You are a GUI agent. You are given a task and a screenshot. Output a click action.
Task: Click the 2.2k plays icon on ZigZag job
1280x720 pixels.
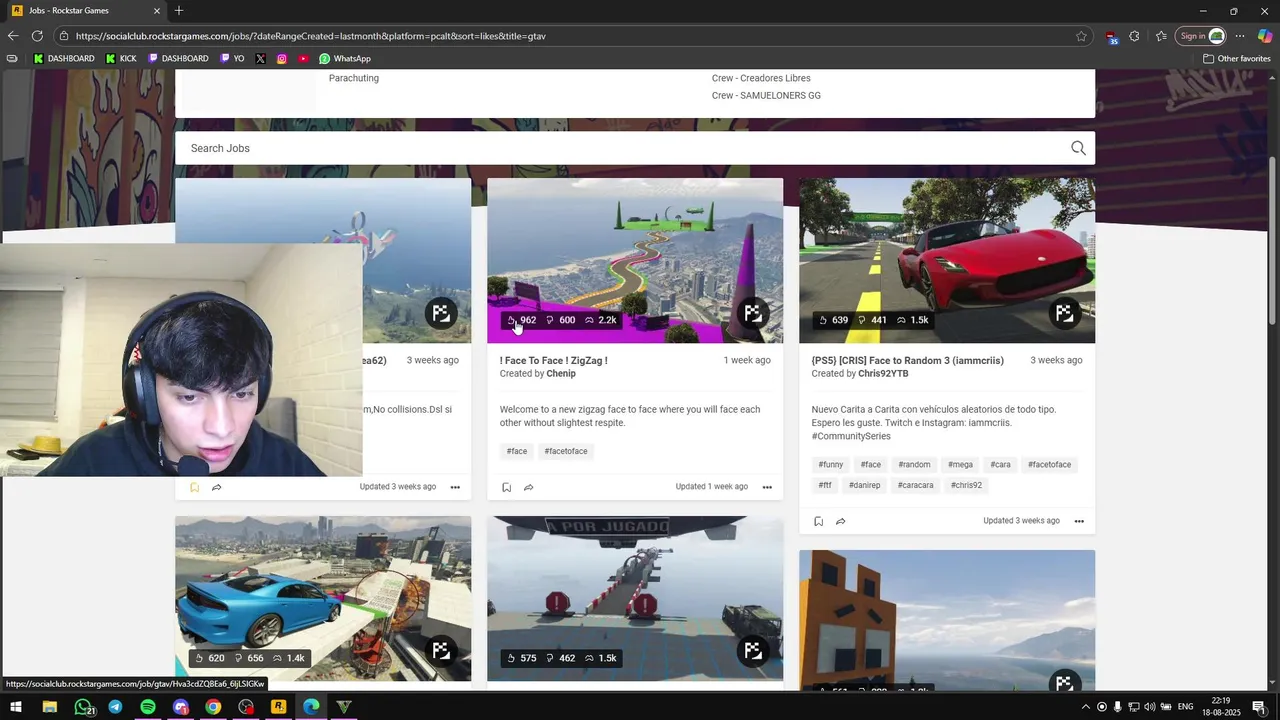[x=589, y=320]
